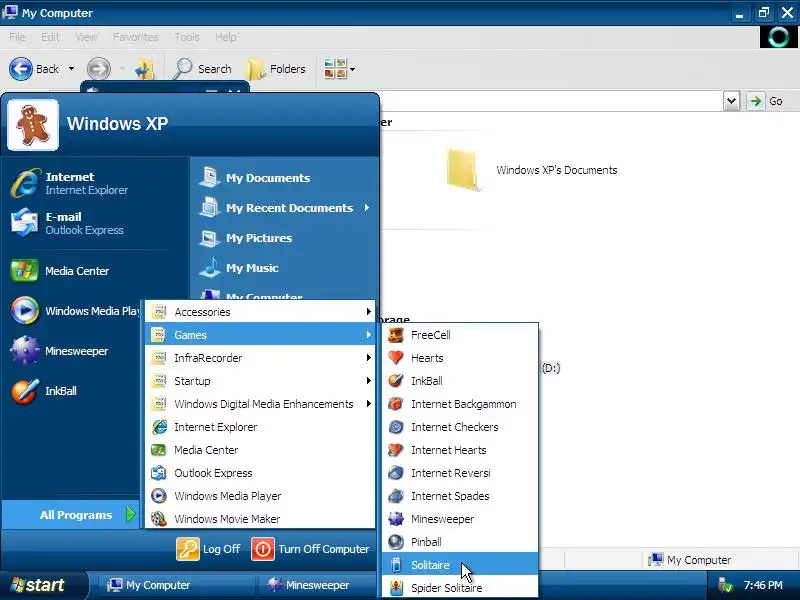The width and height of the screenshot is (800, 600).
Task: Open the File menu
Action: [17, 37]
